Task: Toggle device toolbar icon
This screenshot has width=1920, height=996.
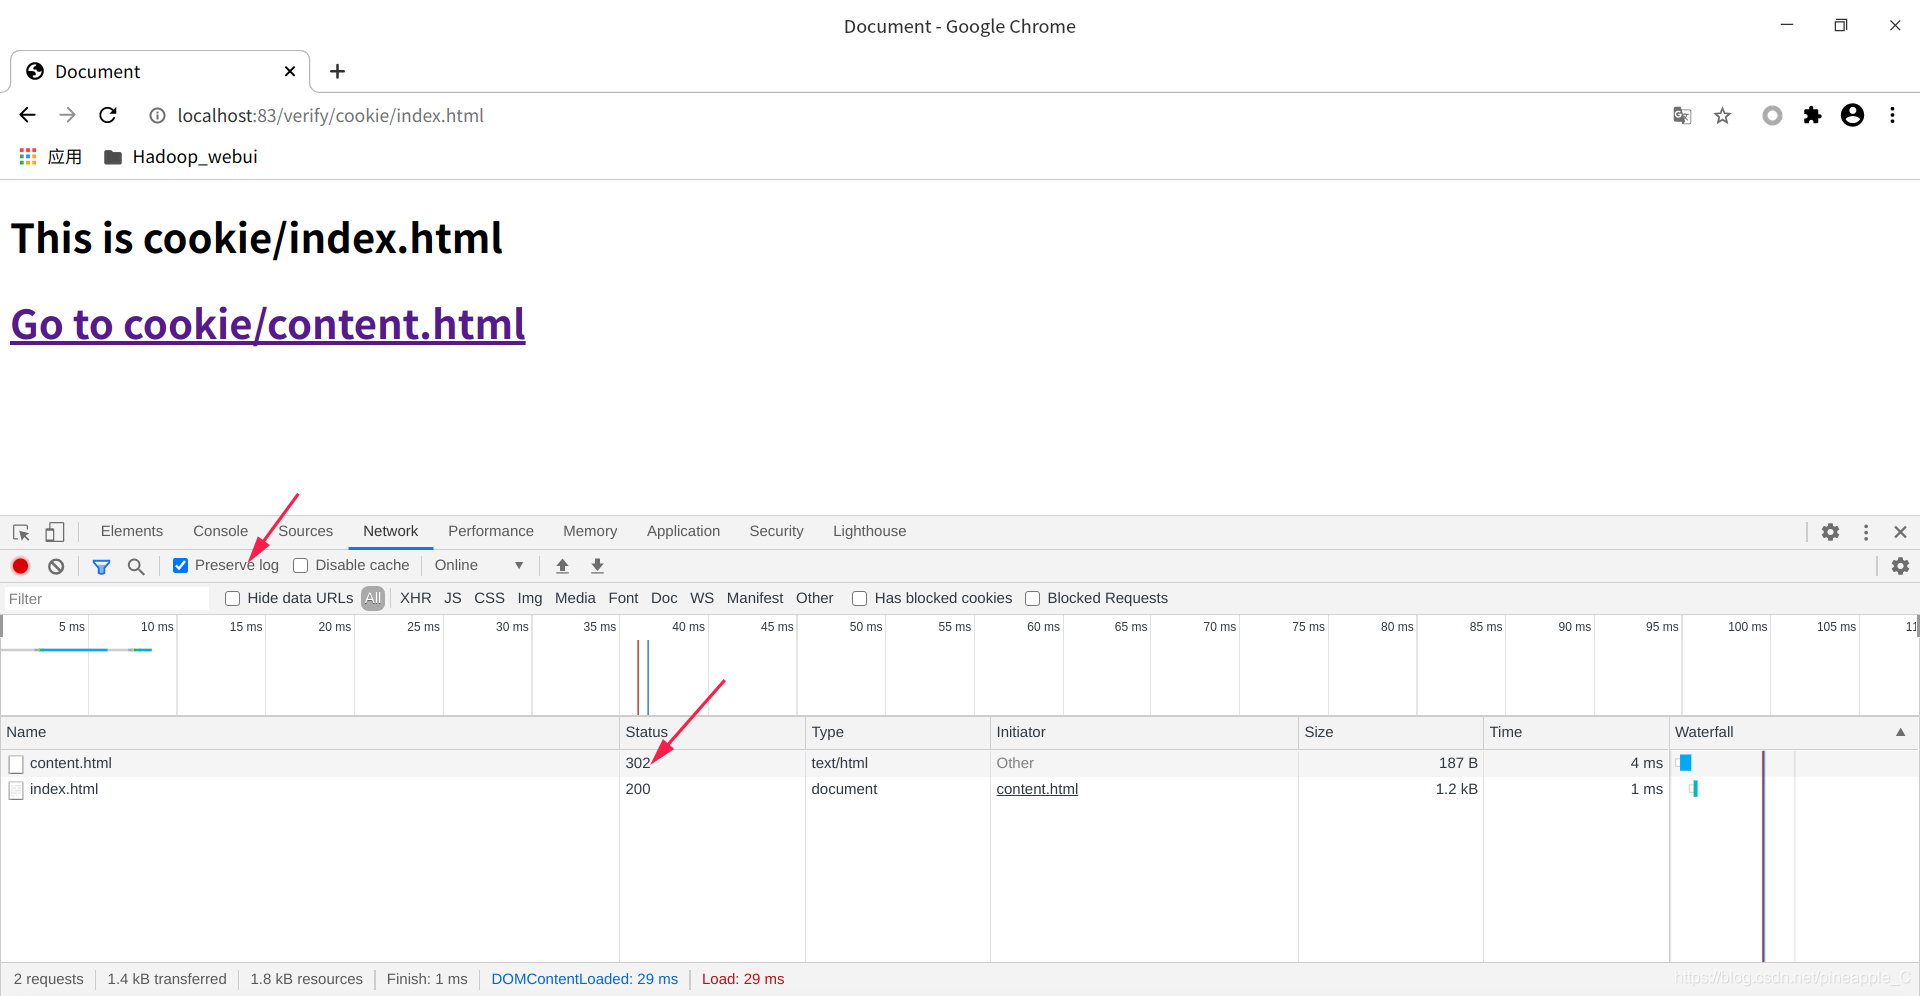Action: click(55, 532)
